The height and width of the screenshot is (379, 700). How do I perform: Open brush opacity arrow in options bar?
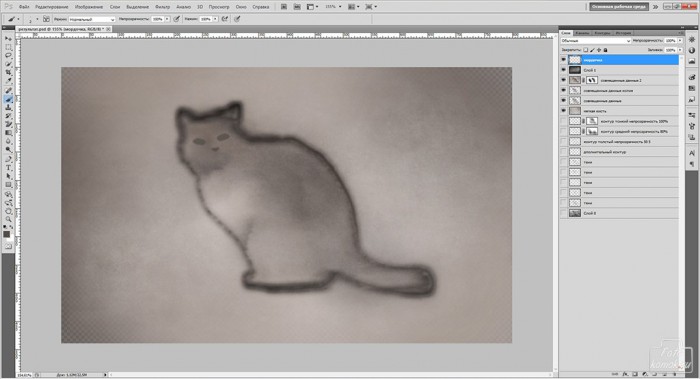pos(167,19)
